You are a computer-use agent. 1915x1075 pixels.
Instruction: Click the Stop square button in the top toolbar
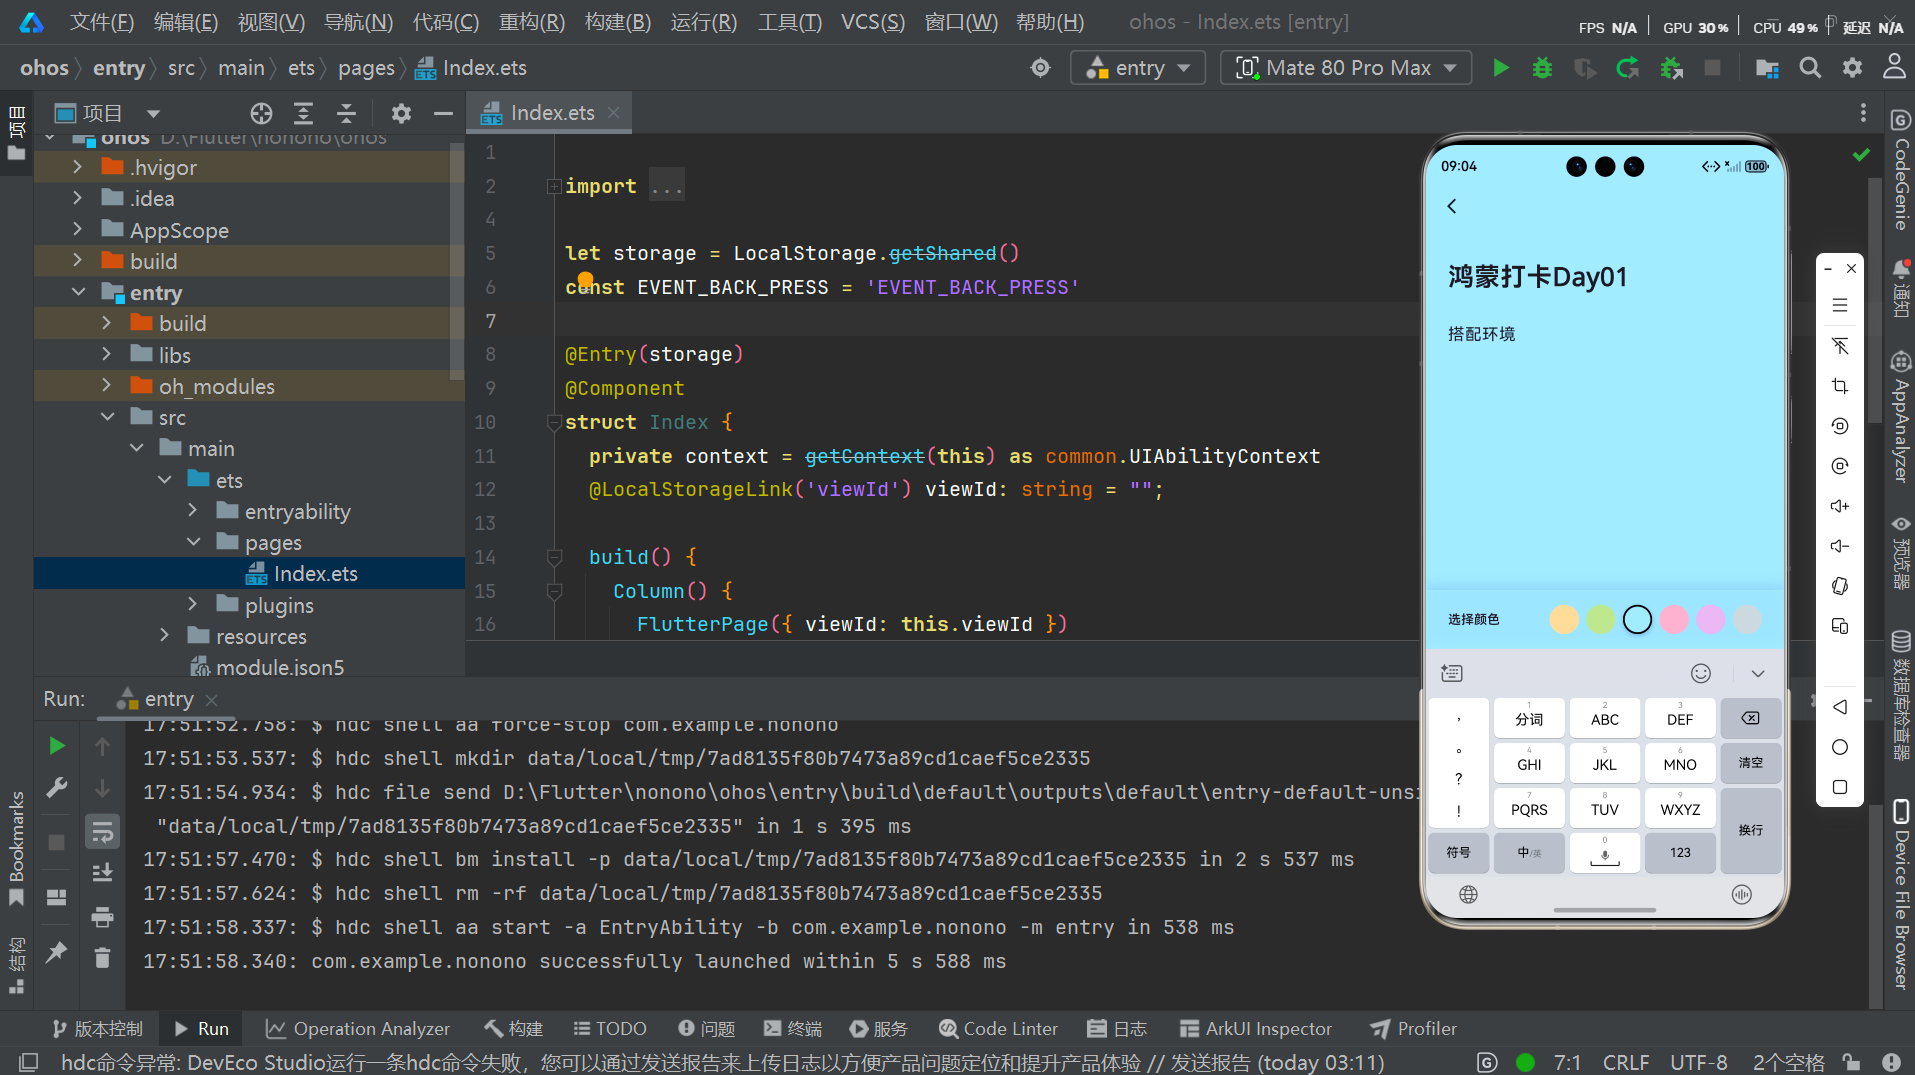(x=1712, y=68)
